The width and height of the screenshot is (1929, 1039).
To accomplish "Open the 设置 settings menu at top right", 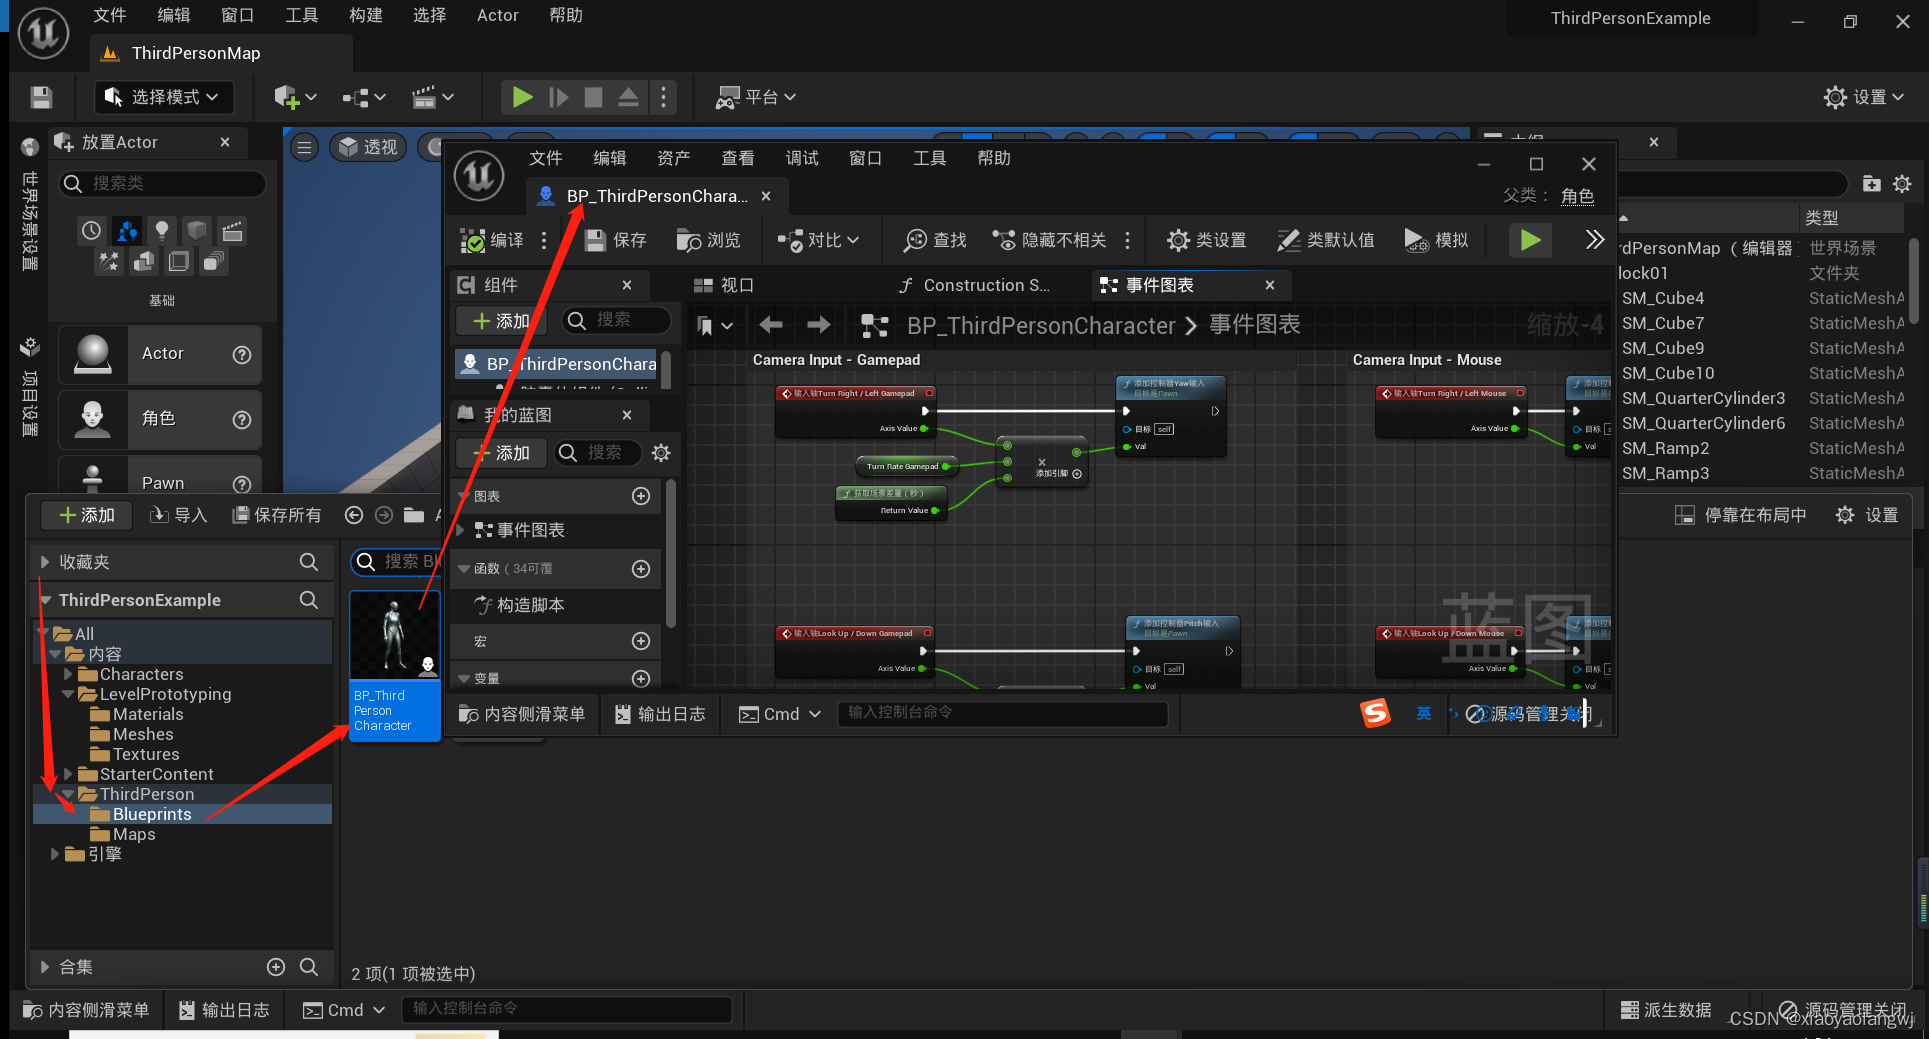I will pyautogui.click(x=1864, y=97).
